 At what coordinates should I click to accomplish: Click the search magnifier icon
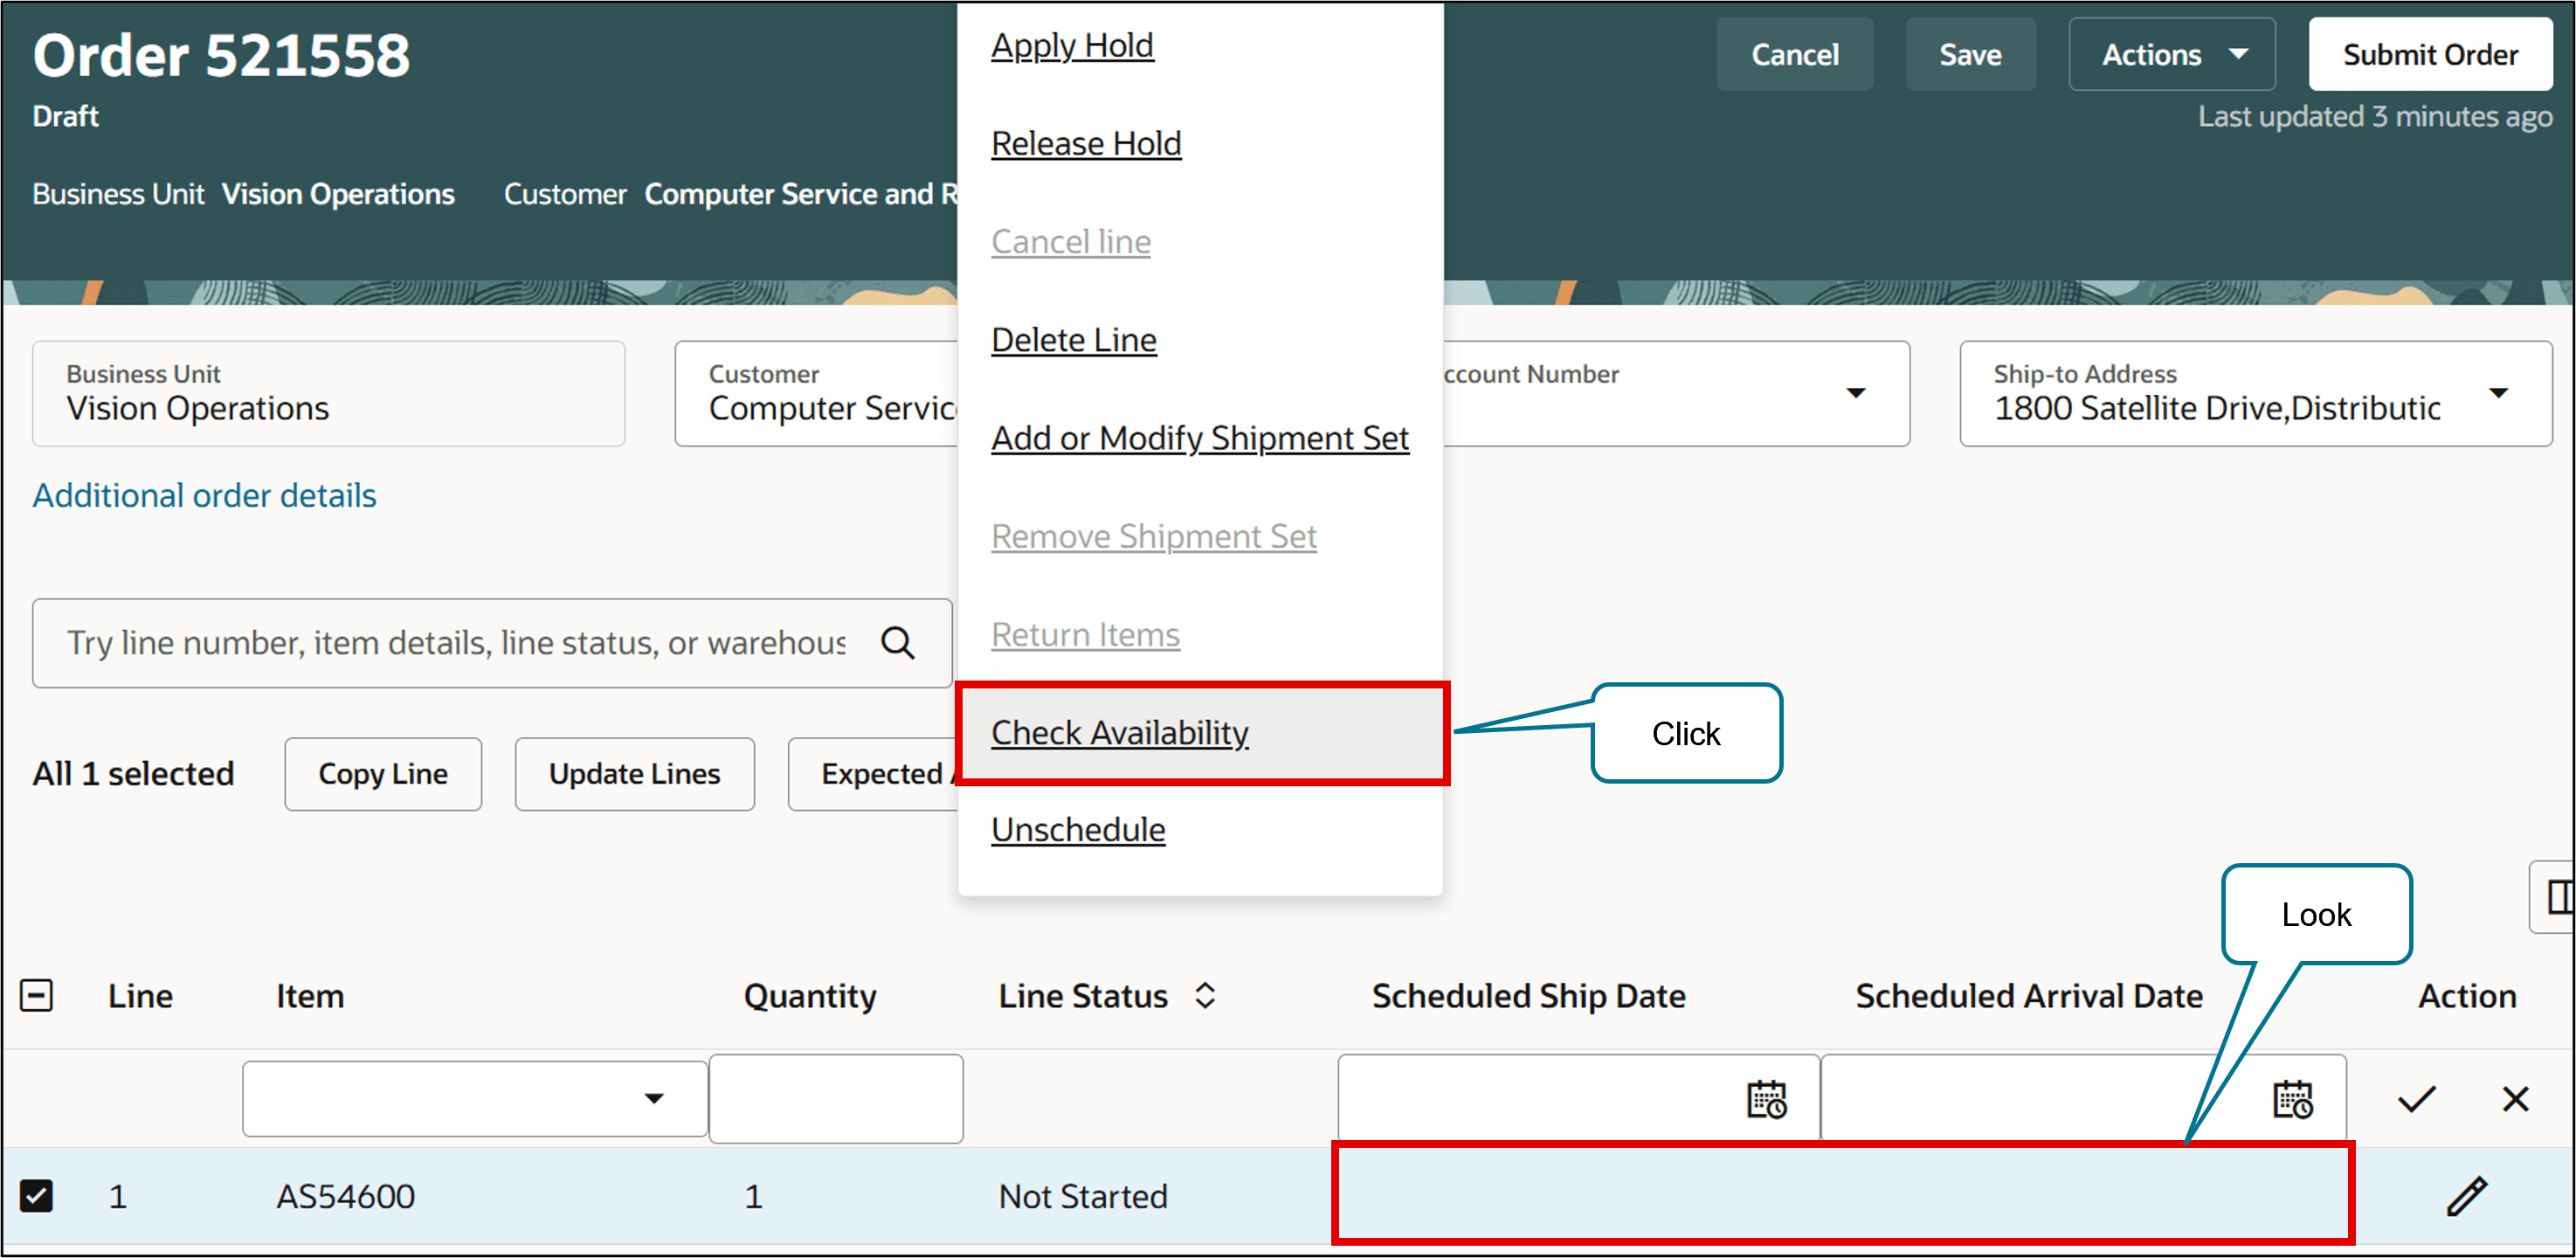(897, 643)
